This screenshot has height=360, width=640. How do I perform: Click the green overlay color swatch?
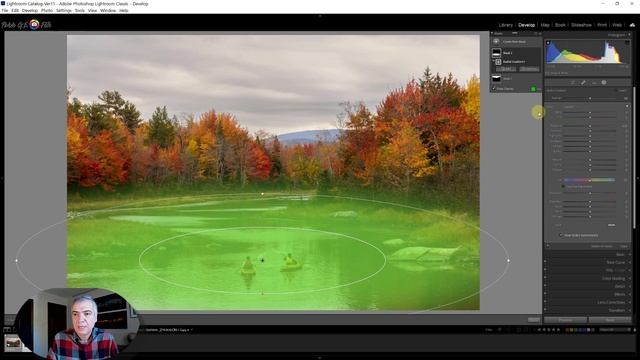click(533, 89)
